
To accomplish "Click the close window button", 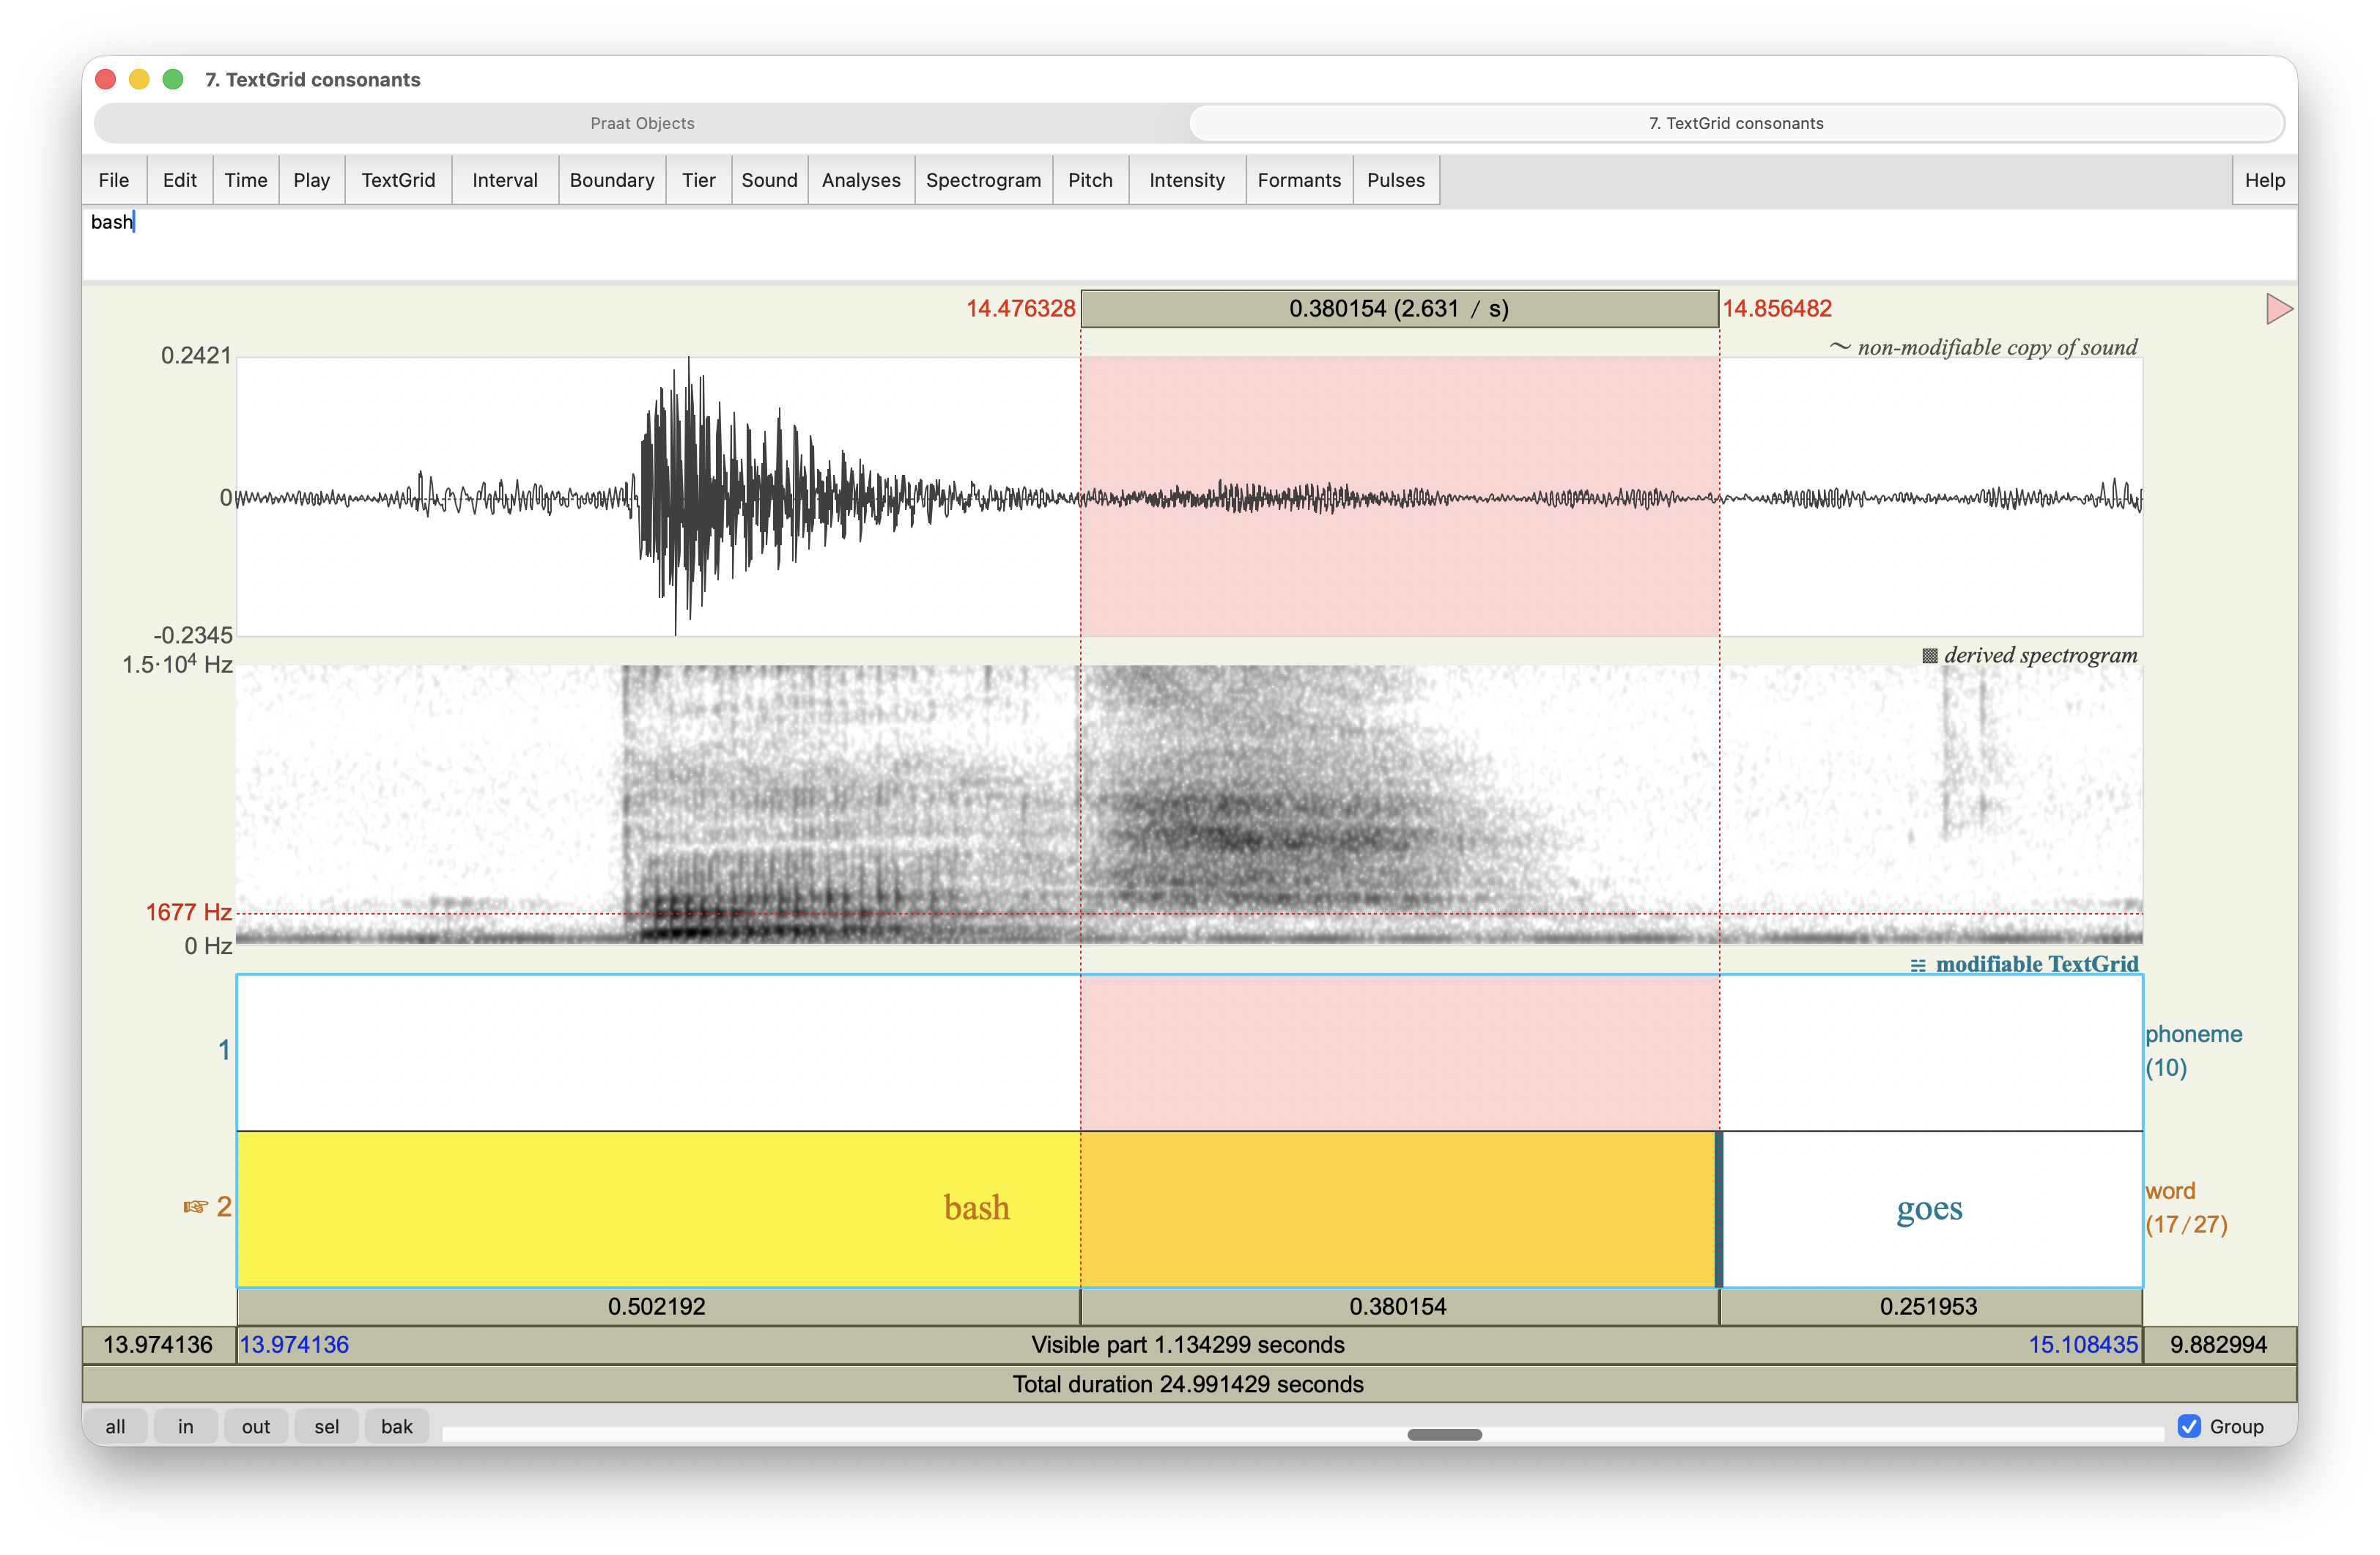I will [x=106, y=79].
